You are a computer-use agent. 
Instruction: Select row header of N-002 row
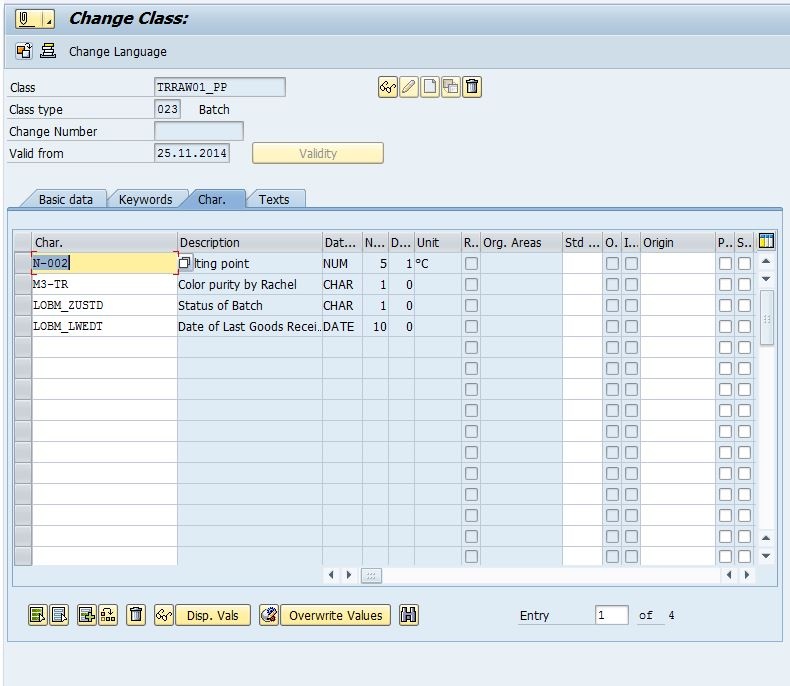click(23, 263)
